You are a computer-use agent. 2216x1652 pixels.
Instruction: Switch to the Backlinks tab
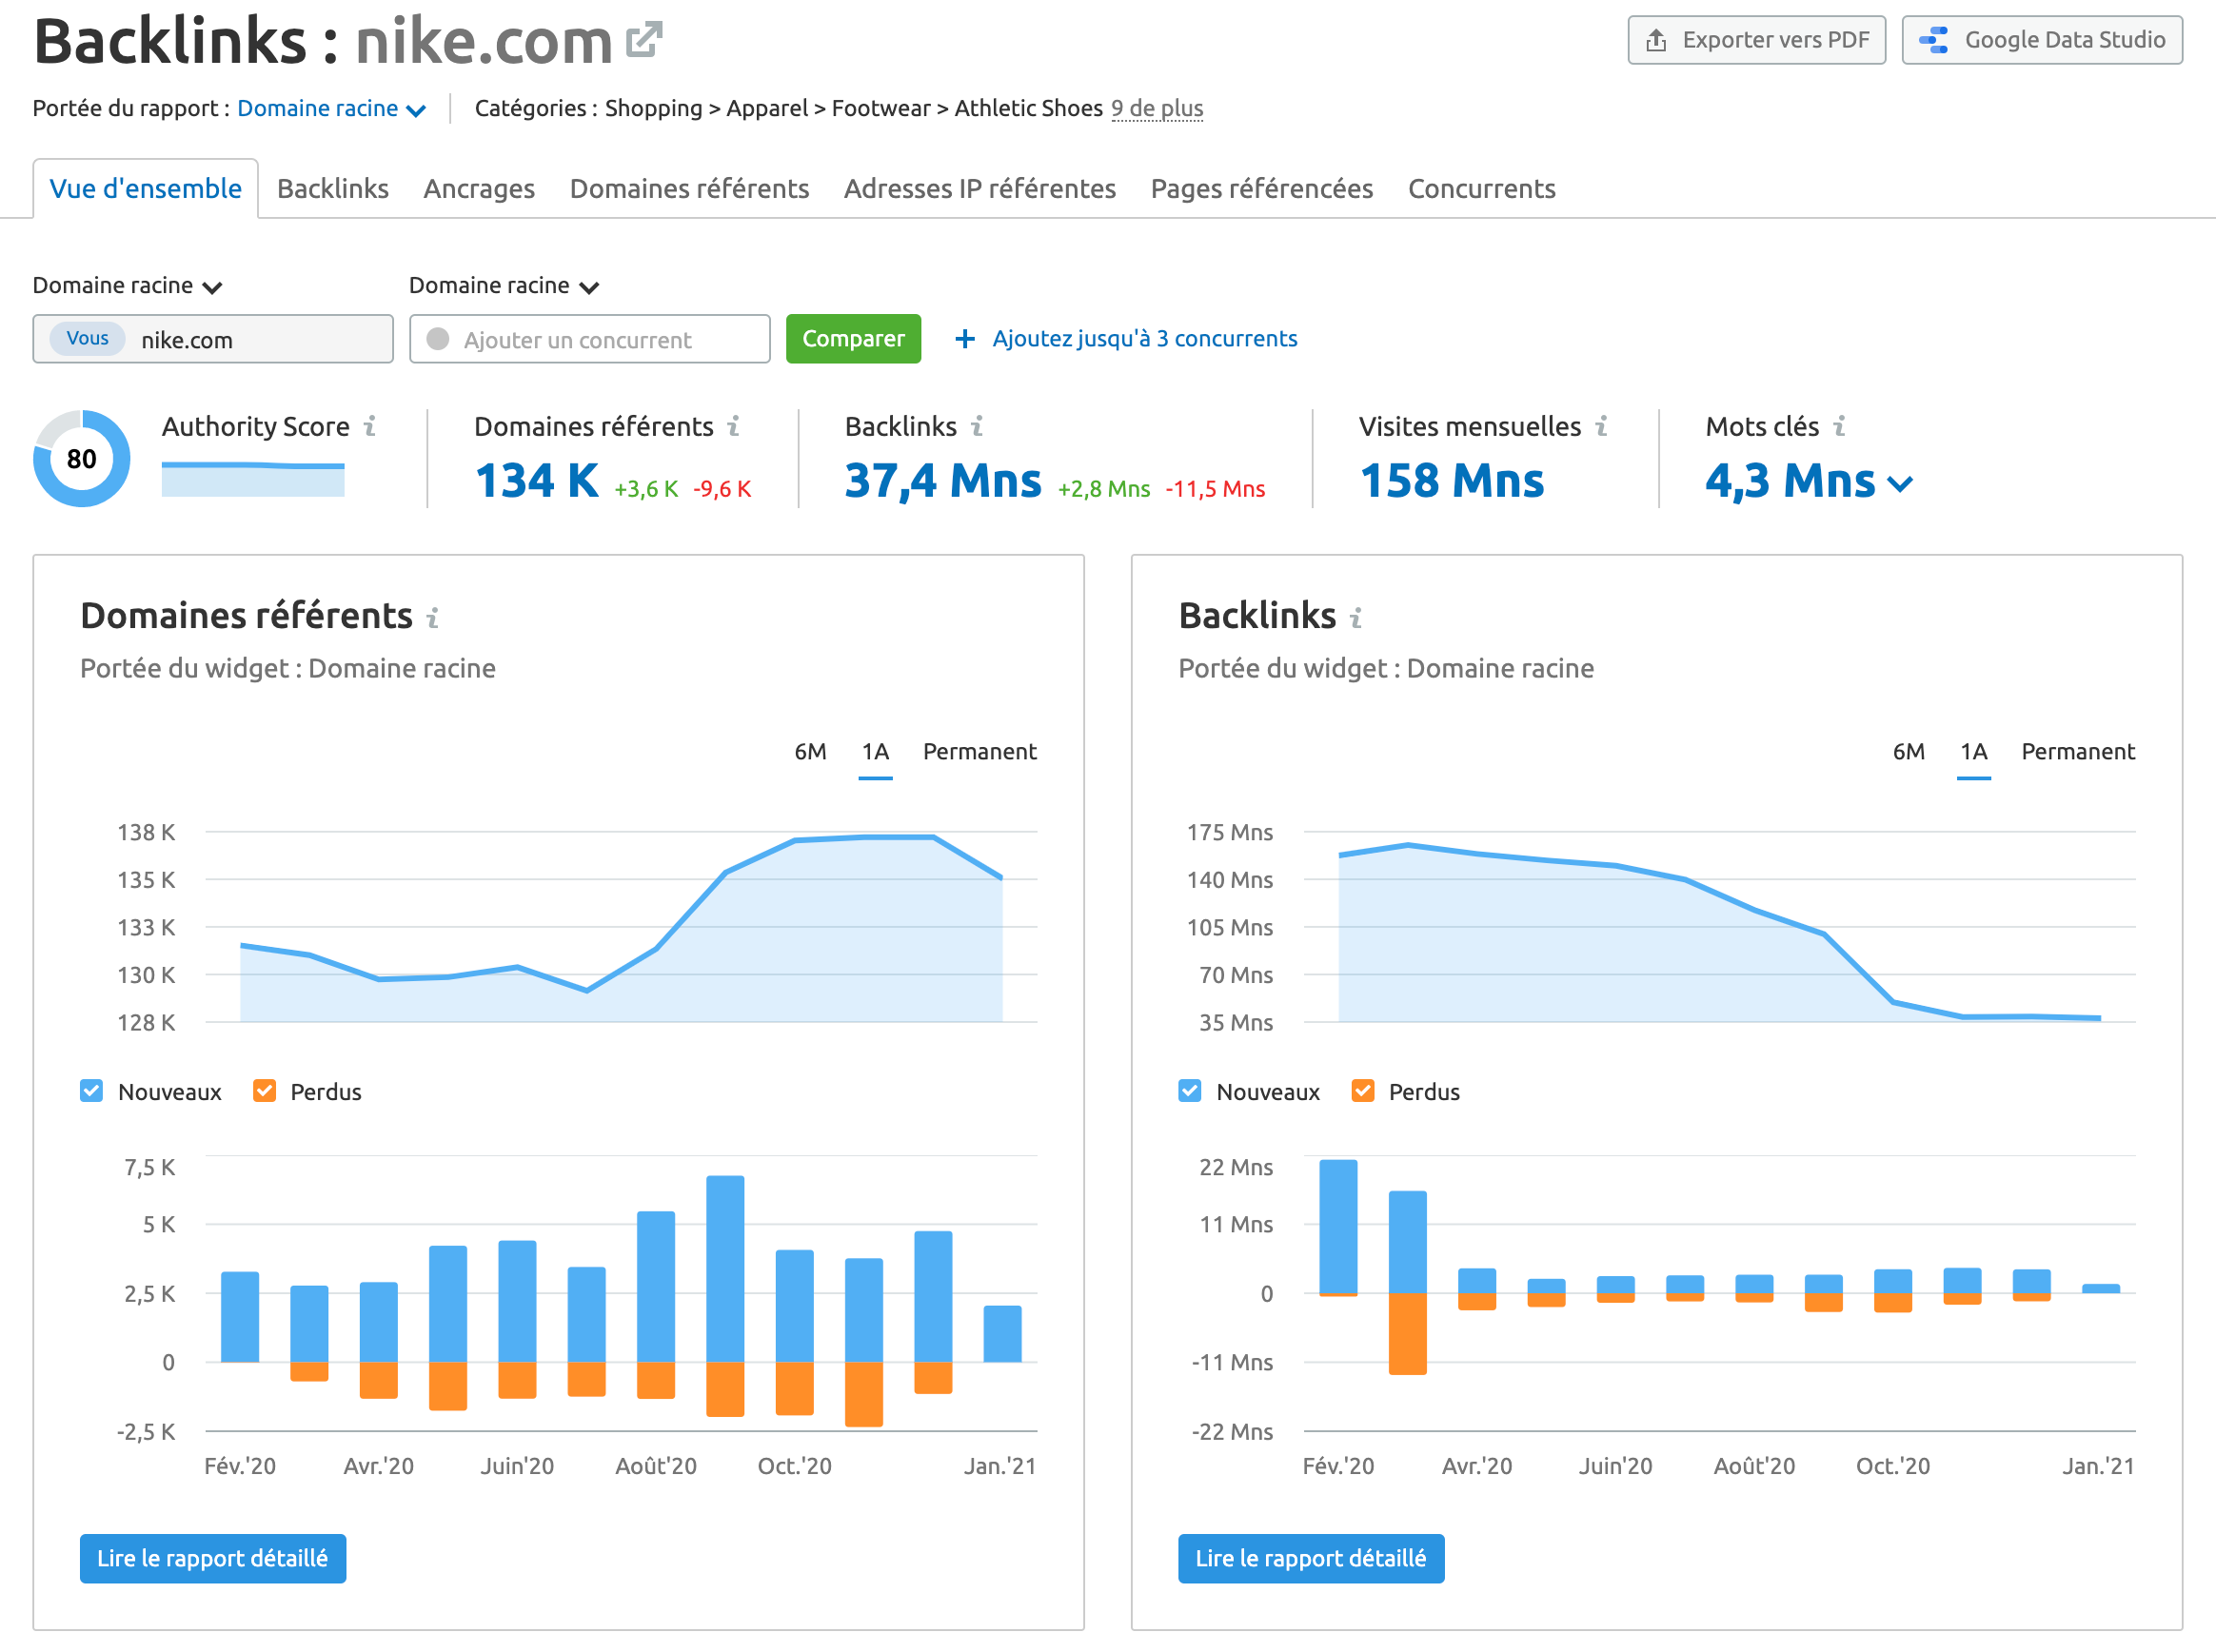point(332,188)
